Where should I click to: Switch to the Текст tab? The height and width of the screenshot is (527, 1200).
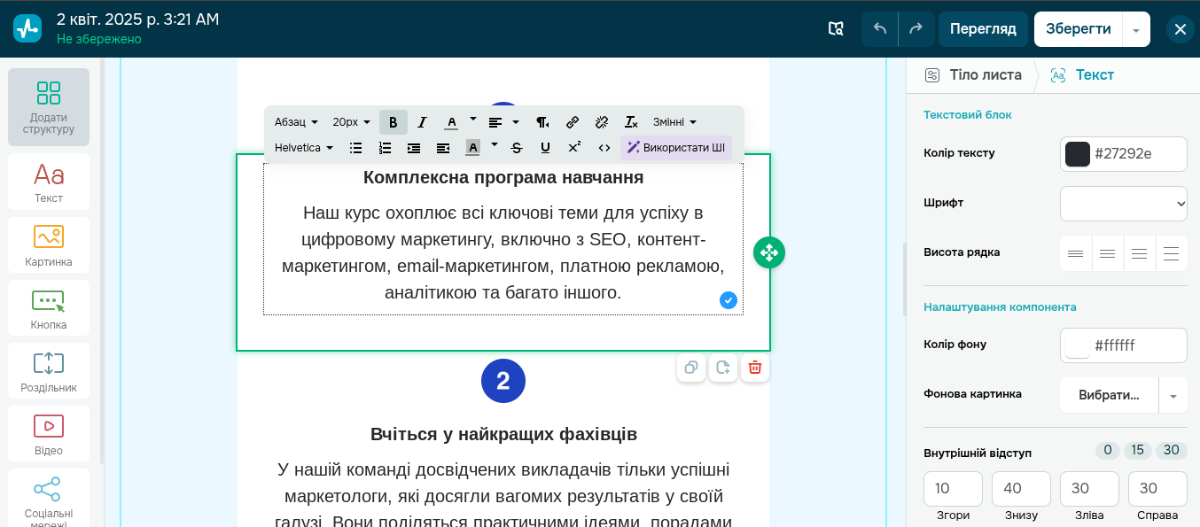1082,75
